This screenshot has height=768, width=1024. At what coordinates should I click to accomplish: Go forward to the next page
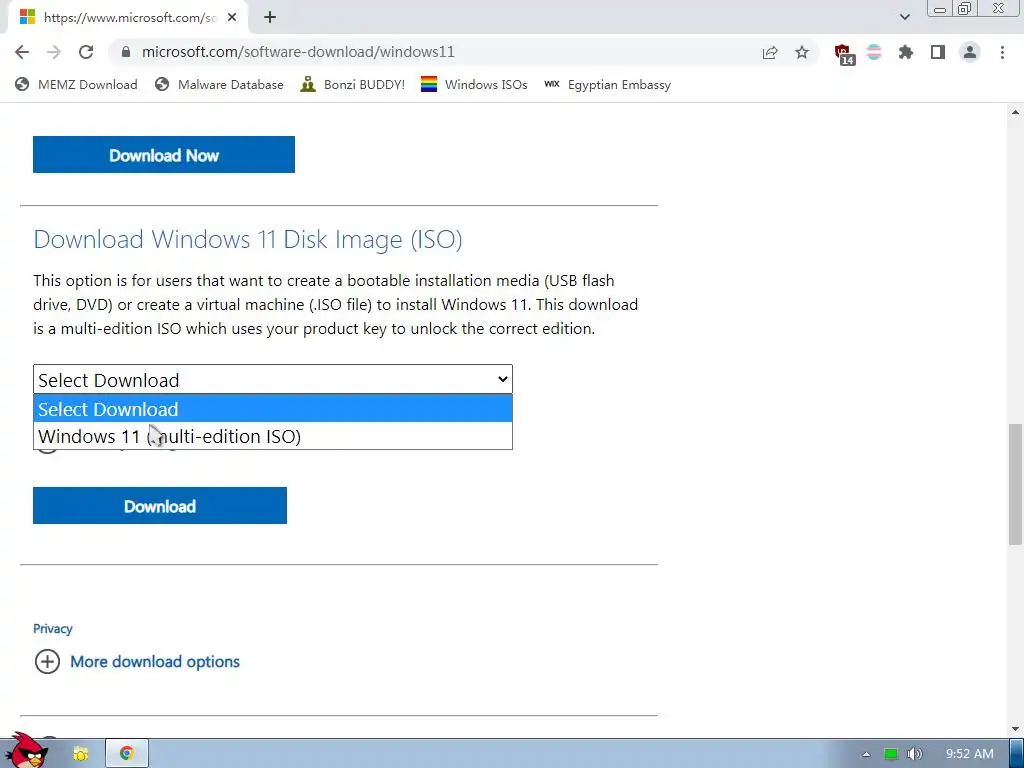[x=54, y=52]
